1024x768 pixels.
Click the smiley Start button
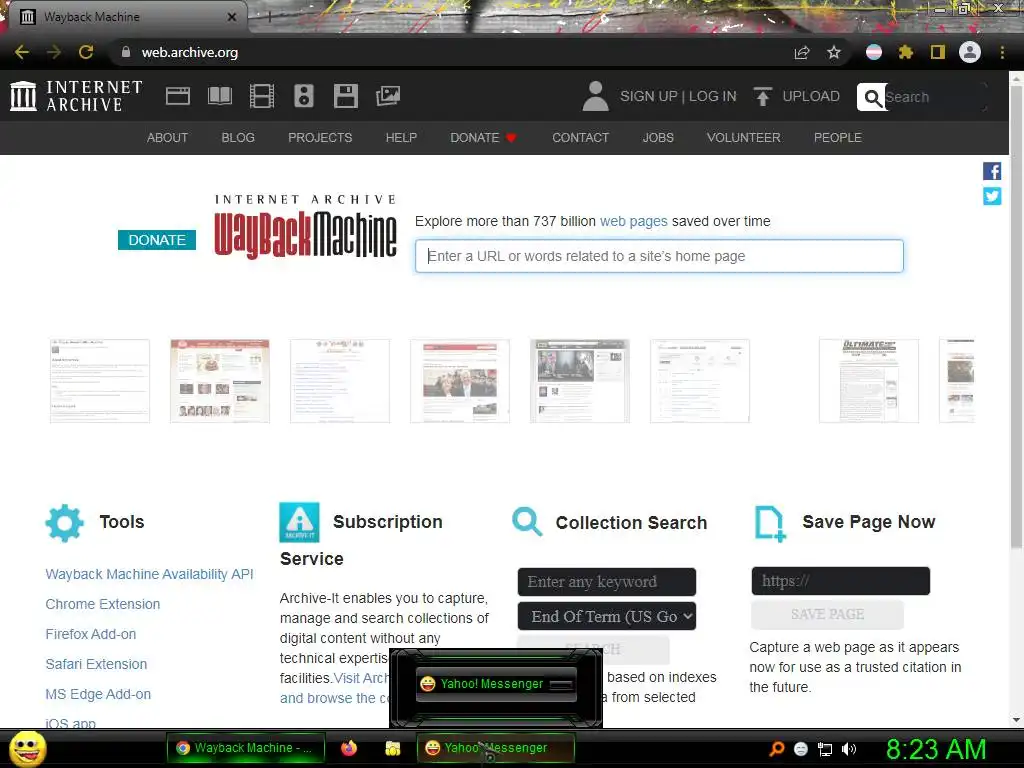[28, 749]
